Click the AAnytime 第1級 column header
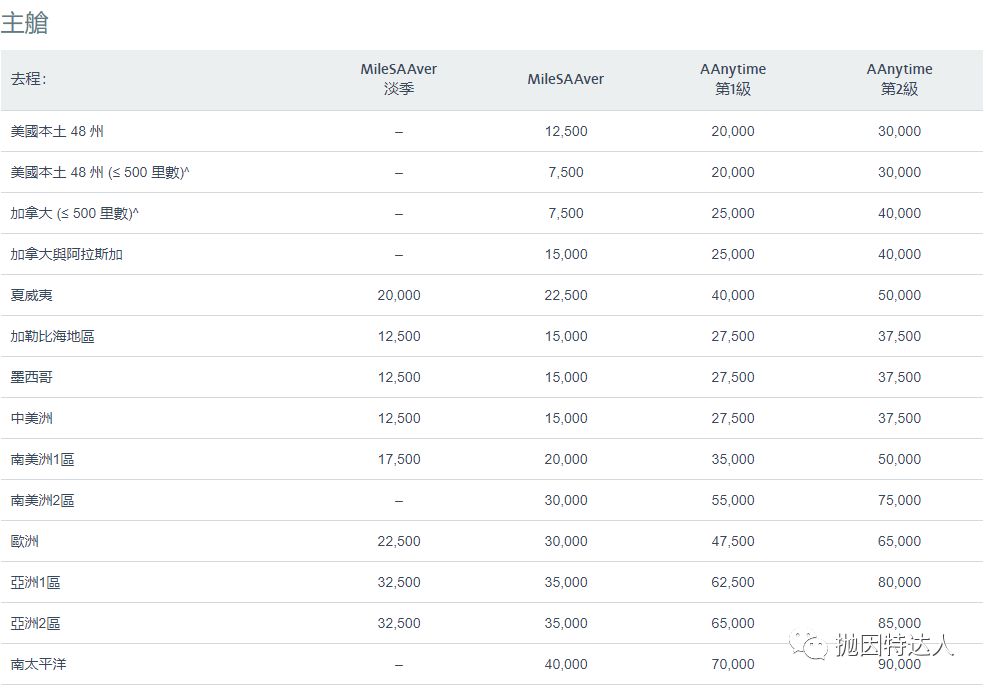The height and width of the screenshot is (688, 986). (733, 79)
